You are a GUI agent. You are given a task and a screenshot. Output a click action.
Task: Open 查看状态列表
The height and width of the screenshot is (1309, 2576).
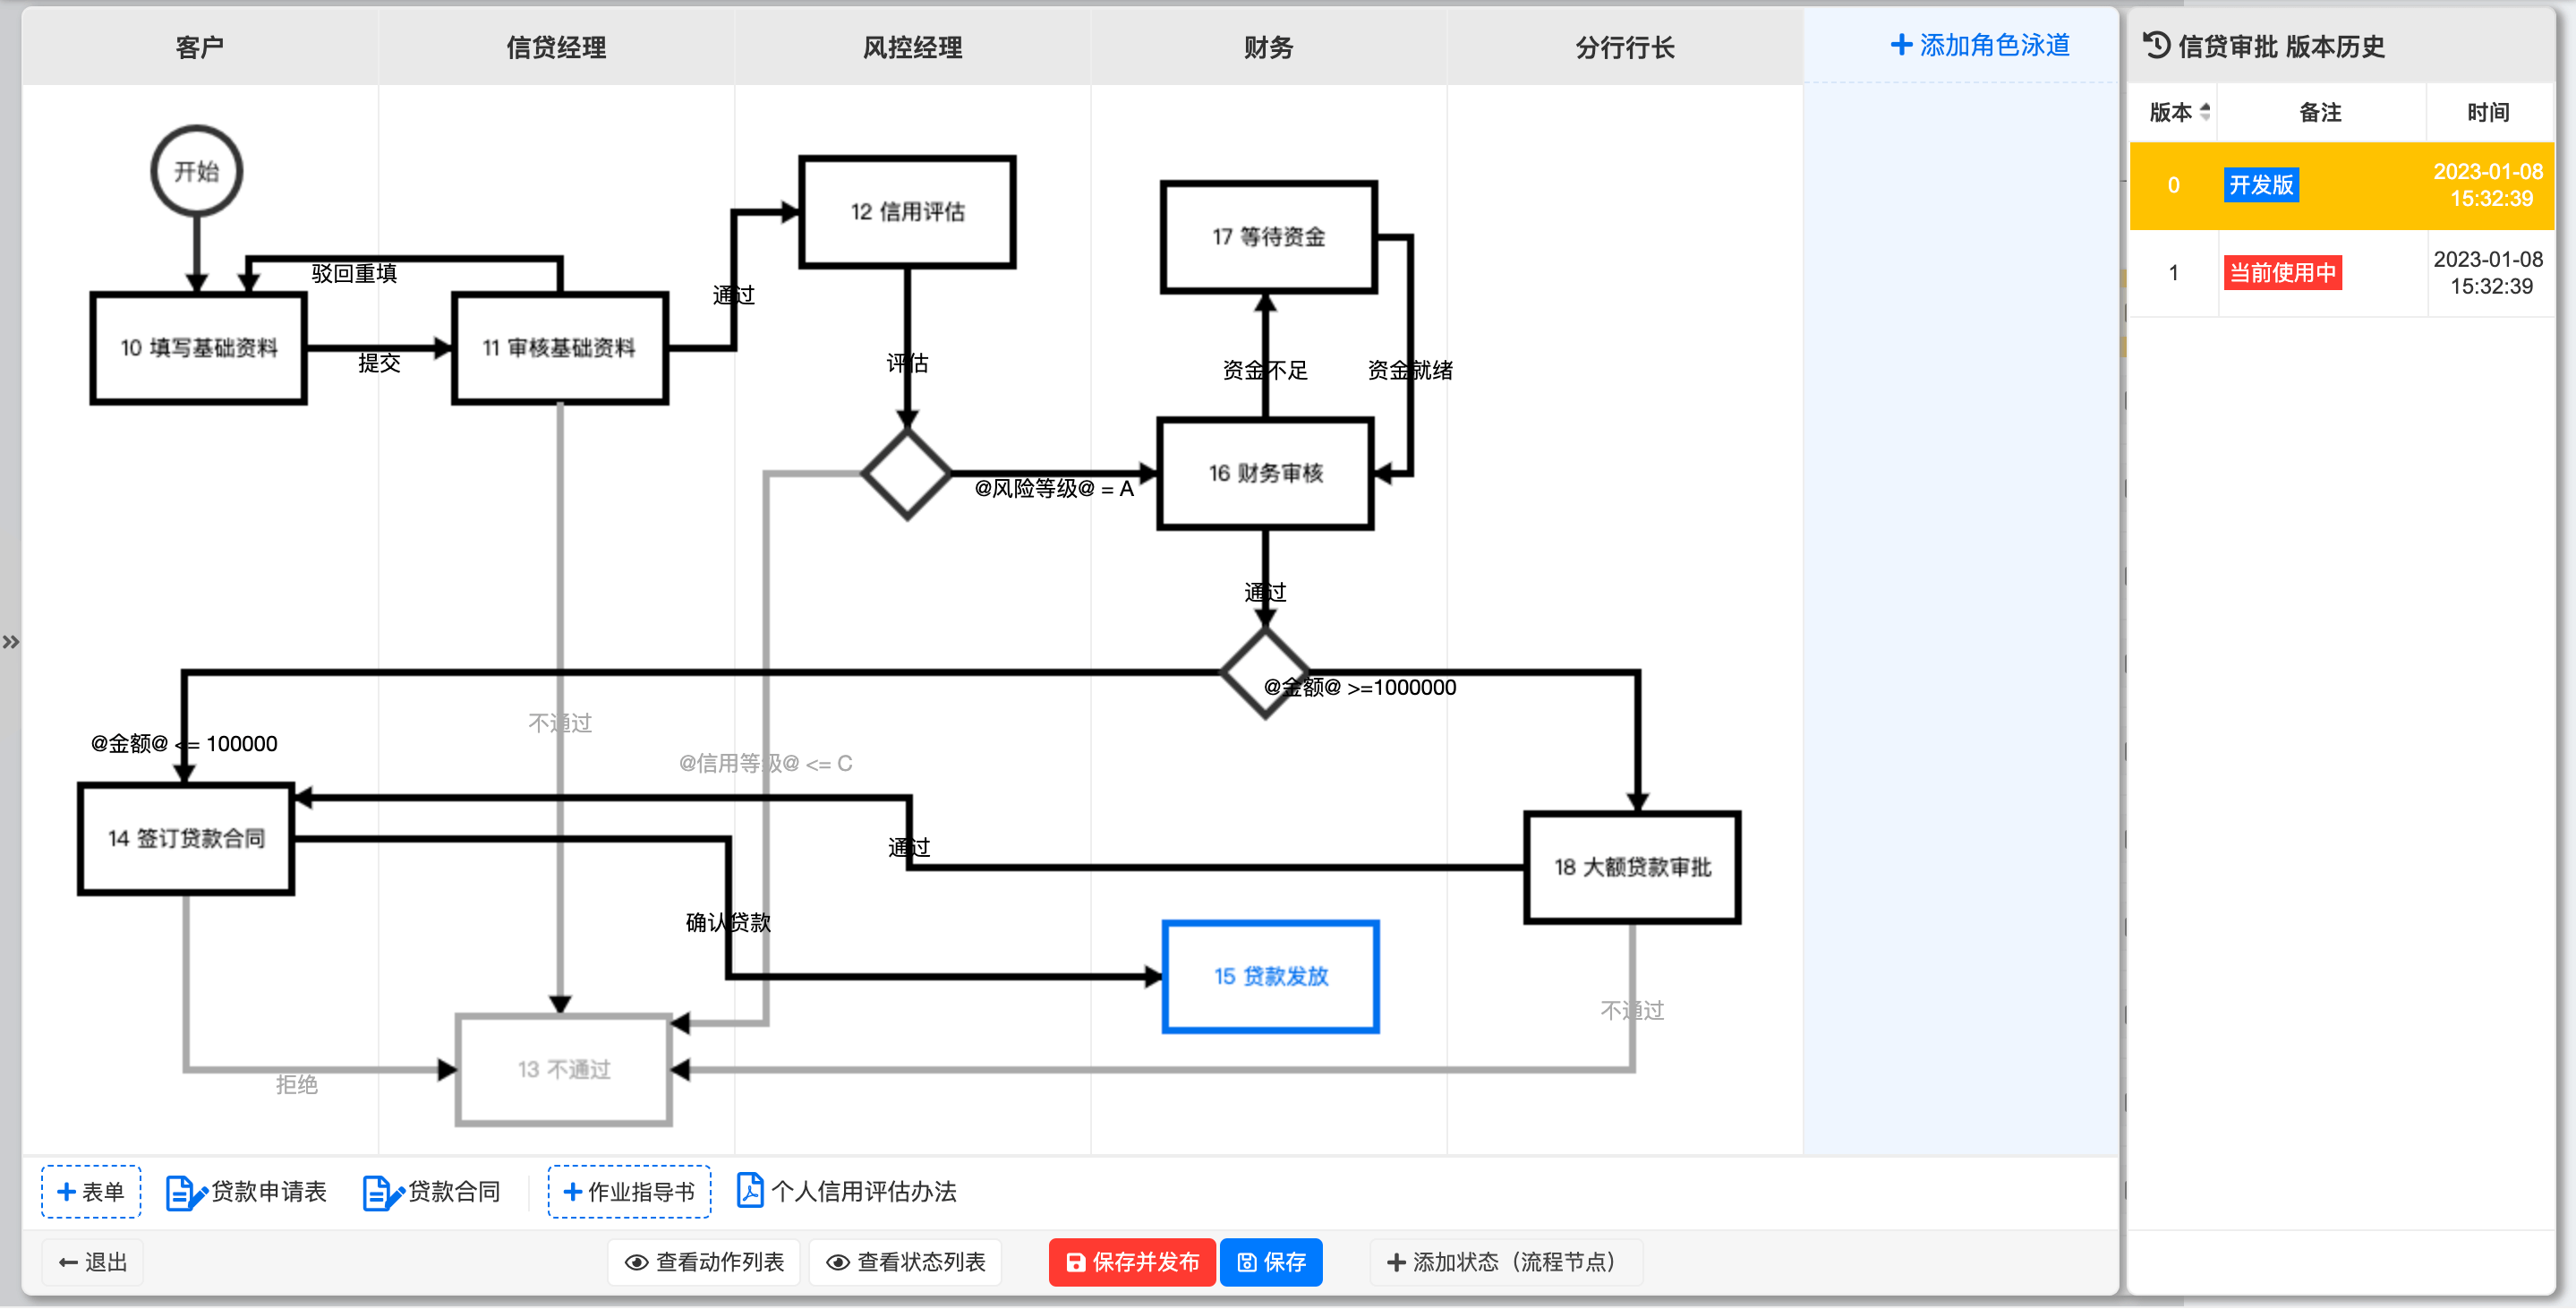[x=906, y=1262]
